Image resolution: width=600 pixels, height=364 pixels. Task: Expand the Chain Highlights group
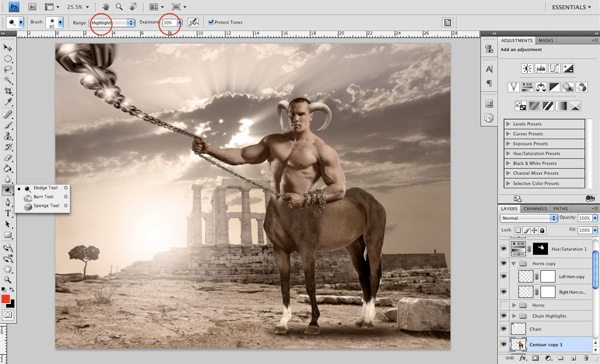(514, 316)
